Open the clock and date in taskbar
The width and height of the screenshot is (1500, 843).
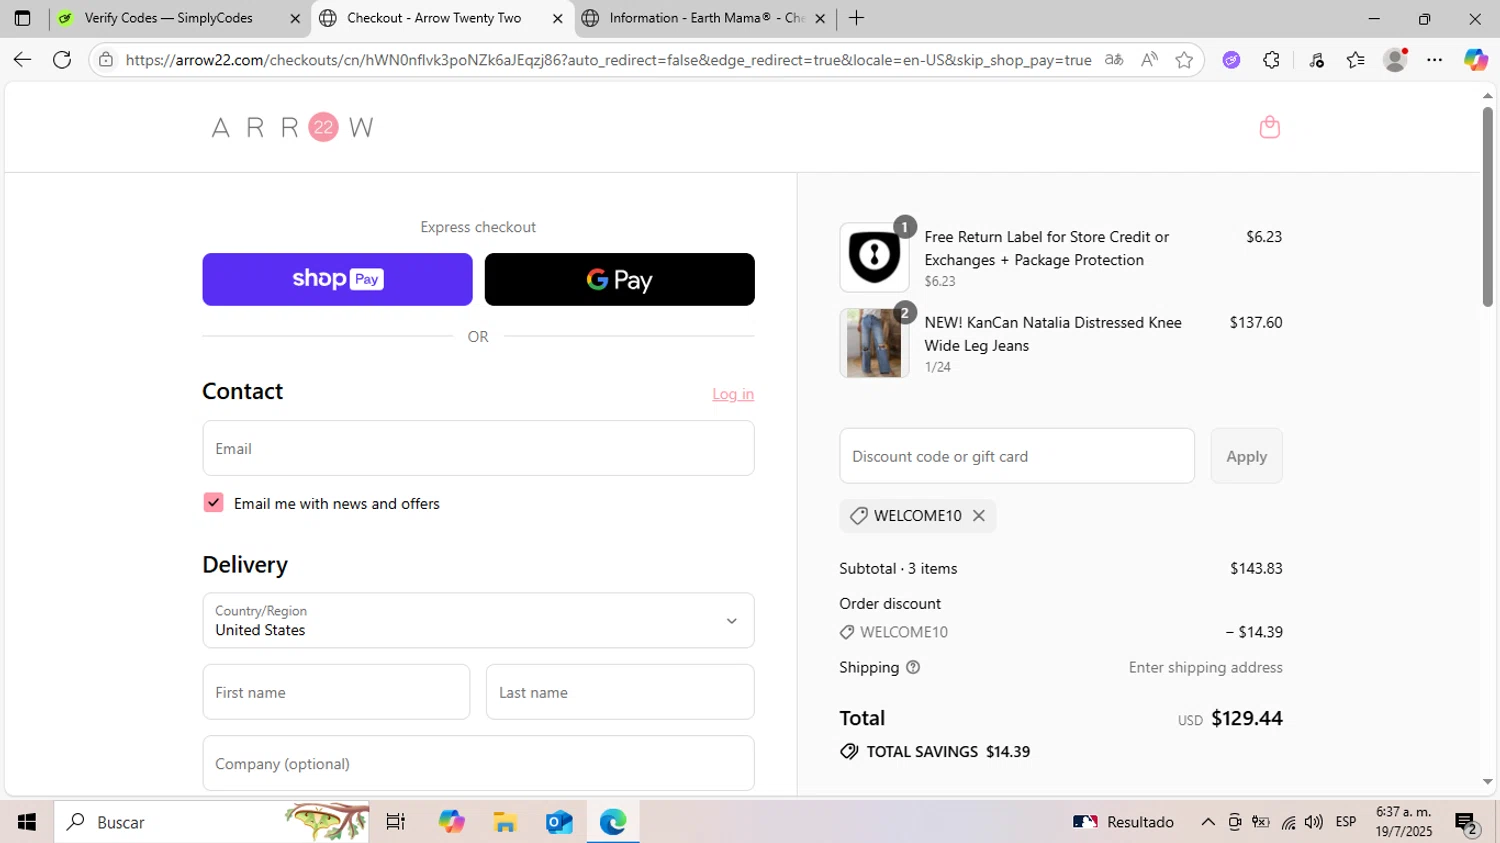point(1404,822)
